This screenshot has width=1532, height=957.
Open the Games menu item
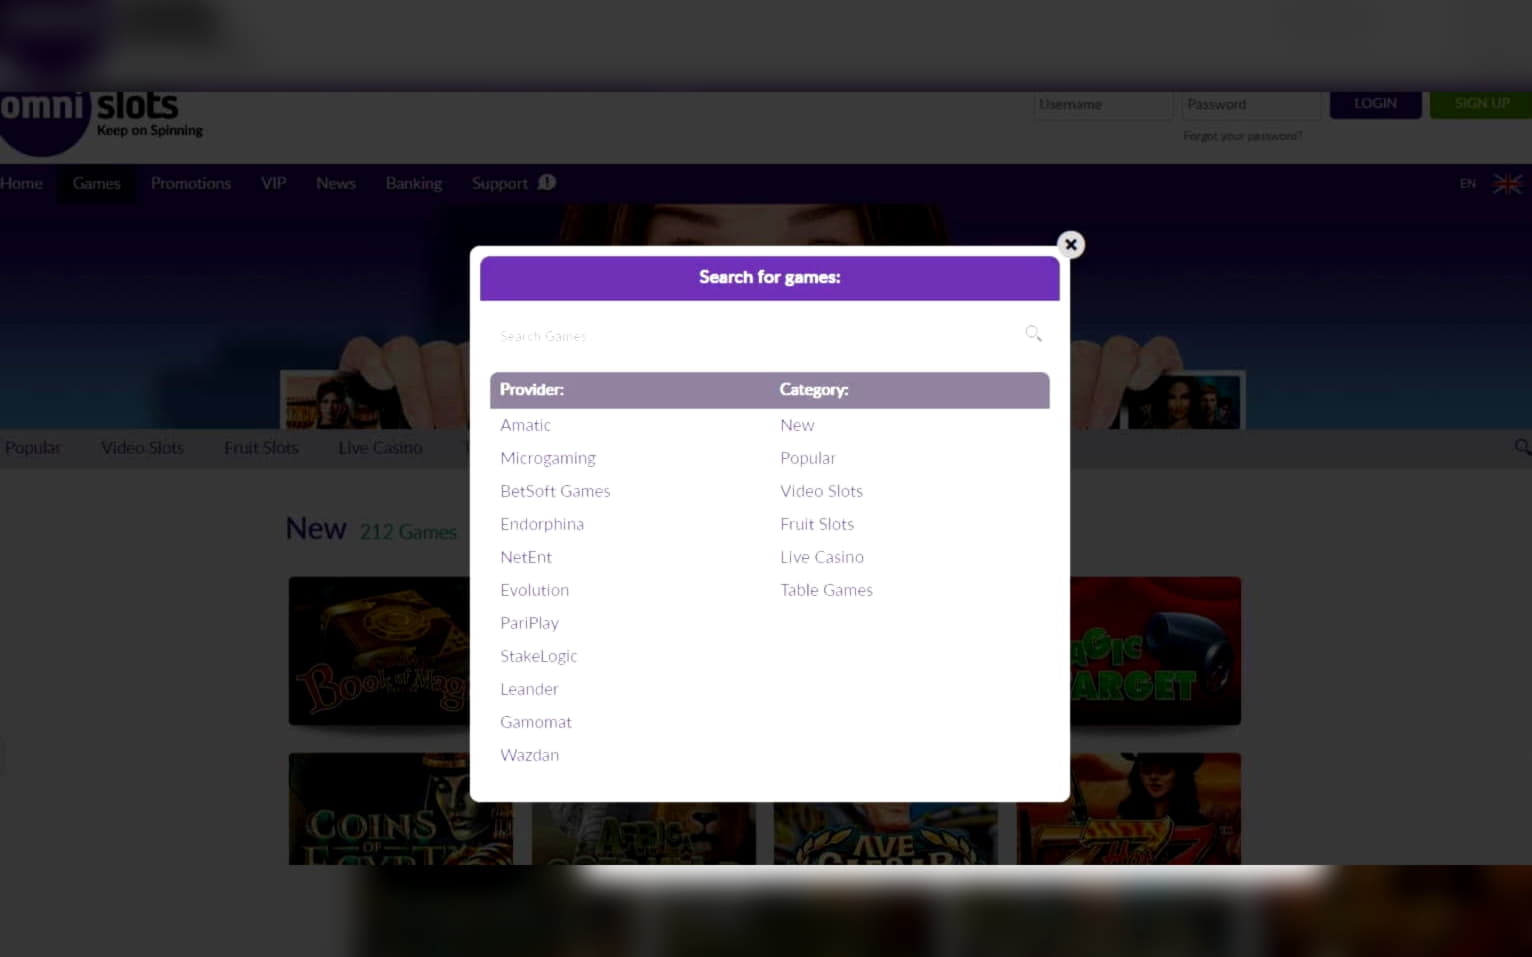tap(96, 183)
